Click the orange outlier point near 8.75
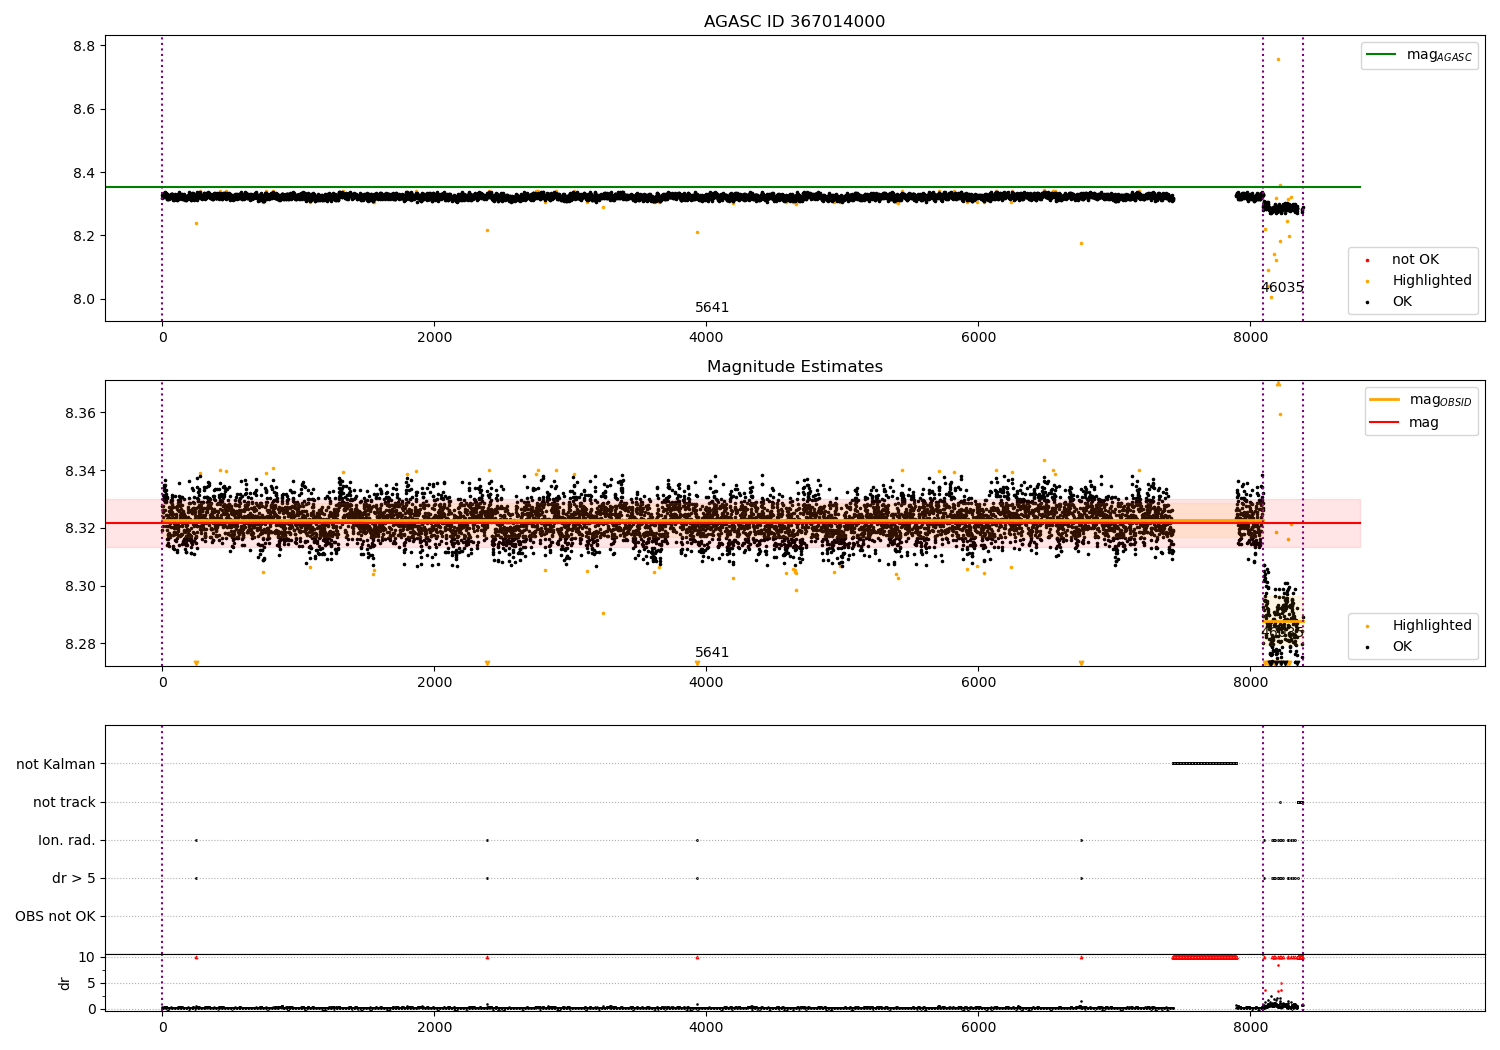The image size is (1500, 1050). pyautogui.click(x=1278, y=59)
